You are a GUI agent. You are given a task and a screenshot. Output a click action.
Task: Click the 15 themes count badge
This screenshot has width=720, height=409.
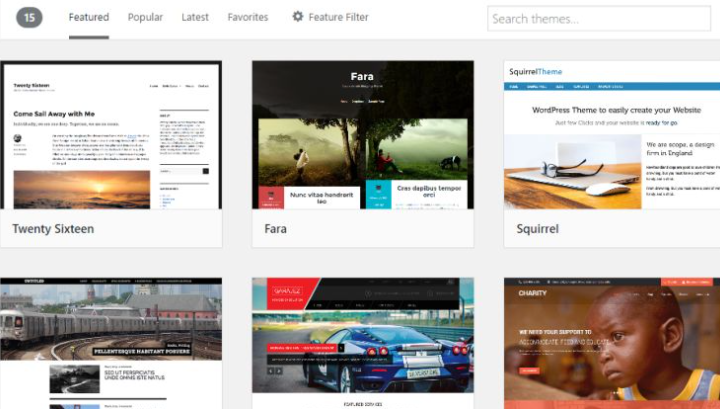(x=30, y=18)
